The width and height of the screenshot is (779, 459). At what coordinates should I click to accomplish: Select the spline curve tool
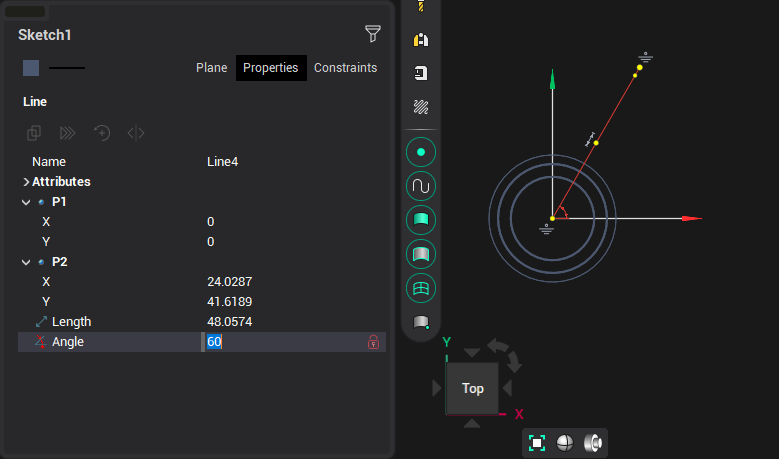tap(421, 186)
